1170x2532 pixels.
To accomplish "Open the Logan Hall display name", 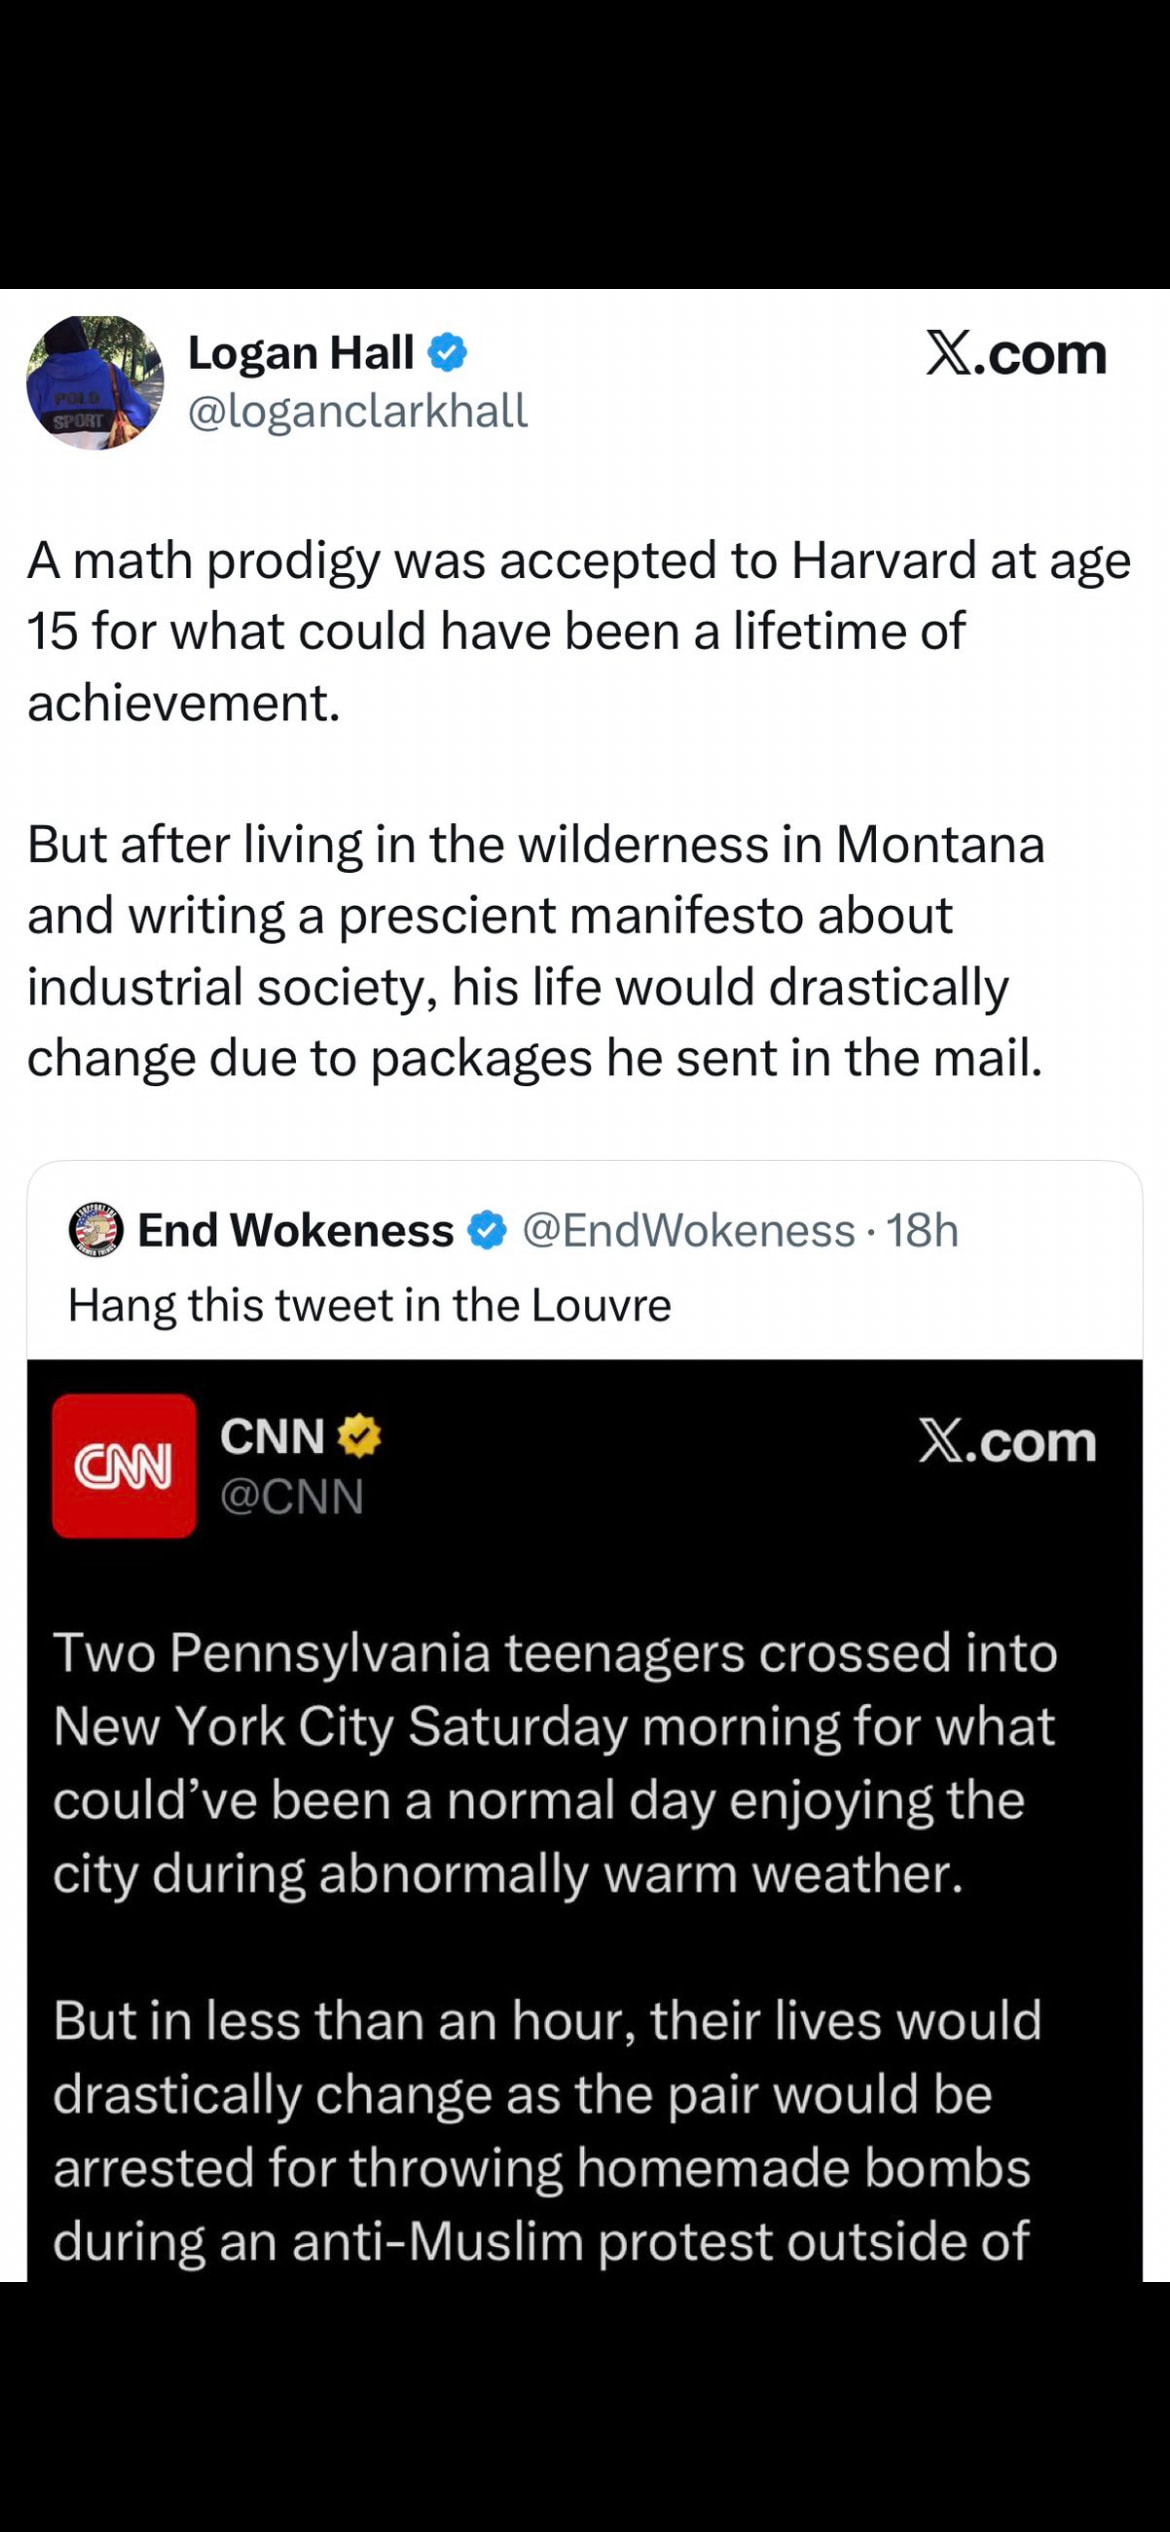I will 301,353.
